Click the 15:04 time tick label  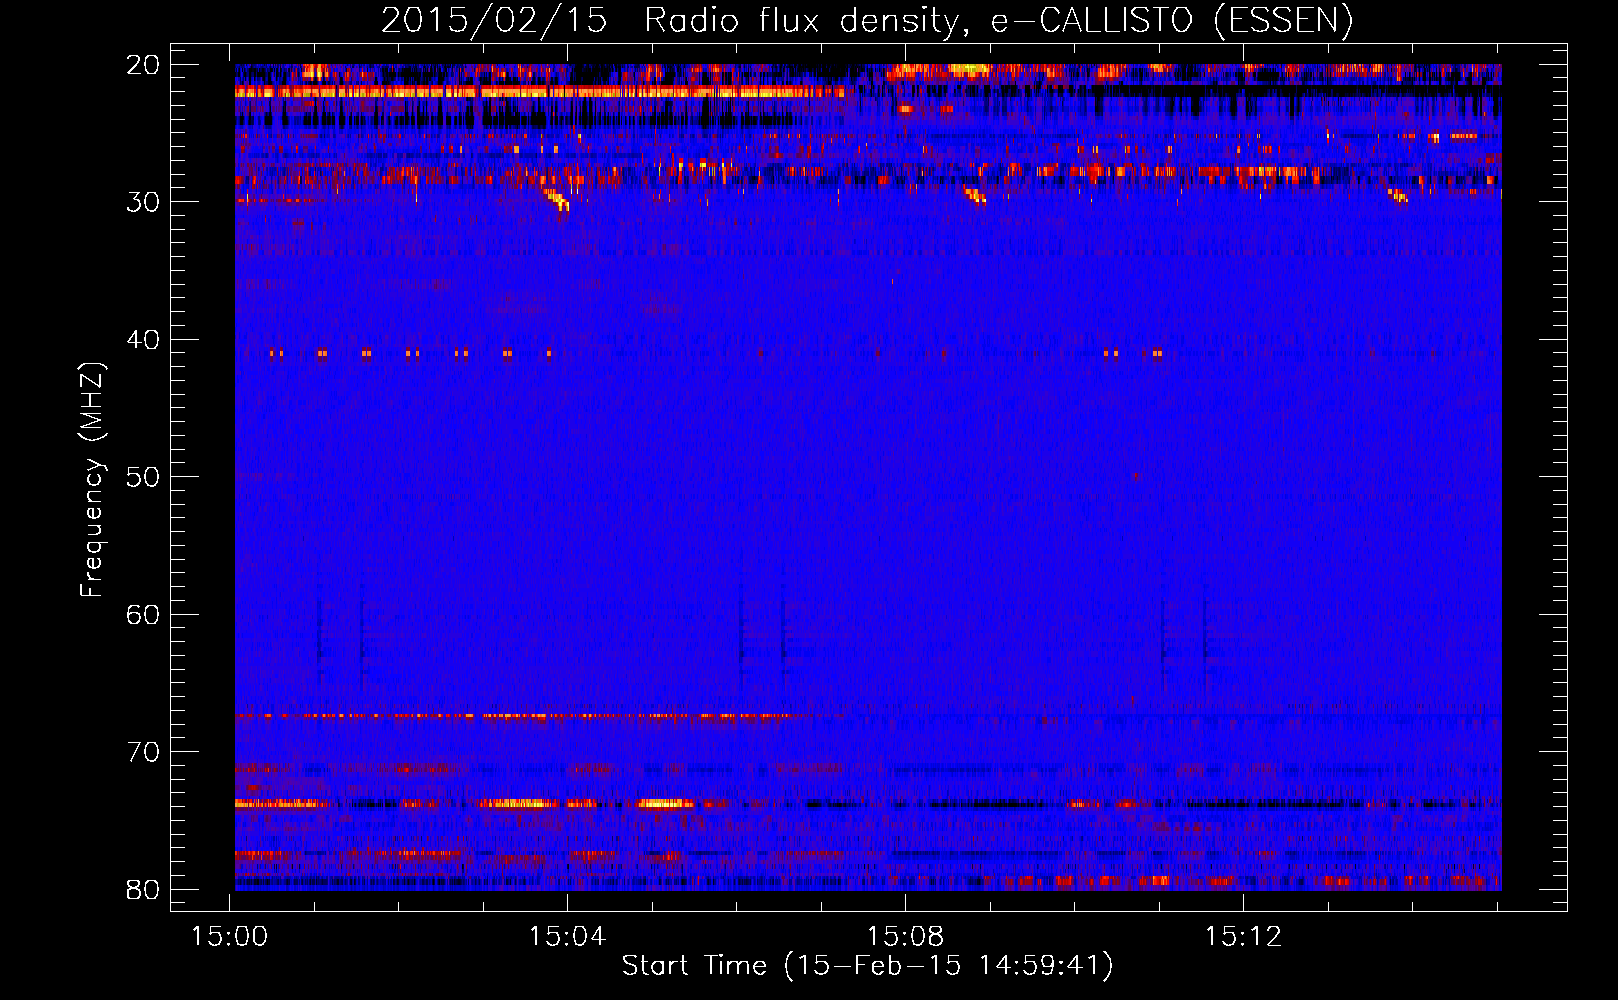568,937
